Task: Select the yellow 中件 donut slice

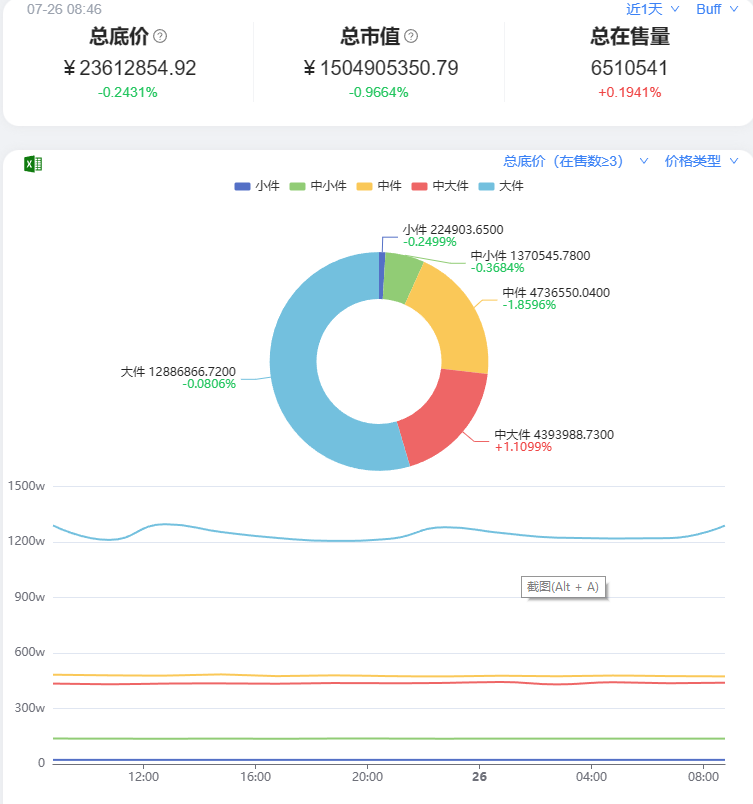Action: [451, 318]
